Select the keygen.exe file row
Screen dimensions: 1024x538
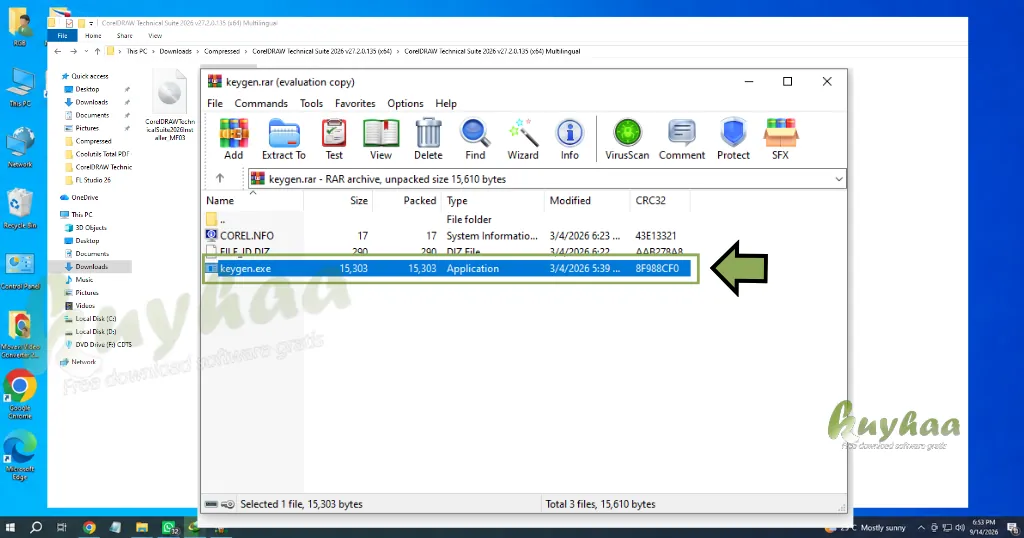coord(447,268)
